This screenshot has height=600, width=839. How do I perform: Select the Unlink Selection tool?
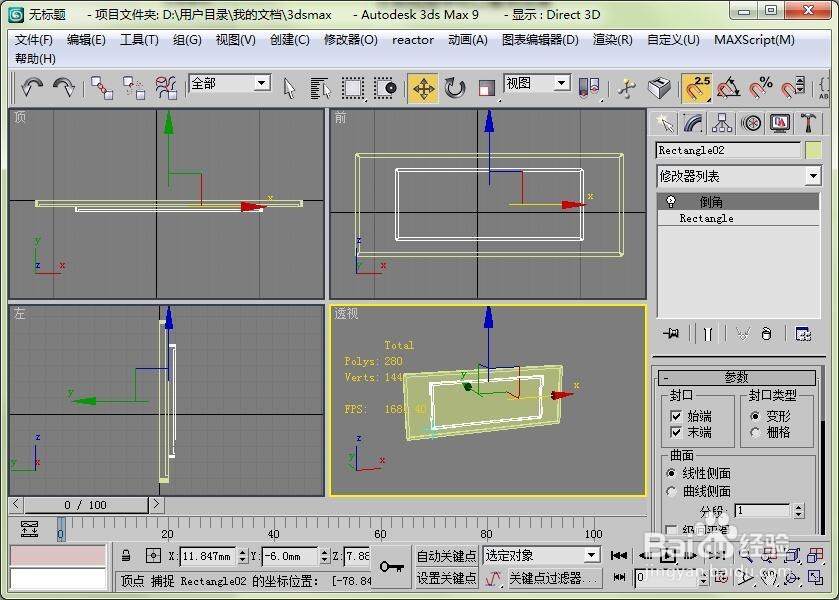134,87
